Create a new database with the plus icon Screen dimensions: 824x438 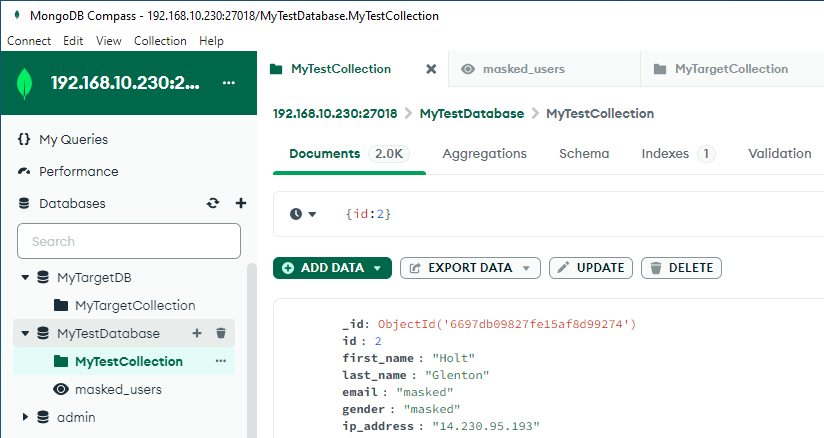click(241, 203)
